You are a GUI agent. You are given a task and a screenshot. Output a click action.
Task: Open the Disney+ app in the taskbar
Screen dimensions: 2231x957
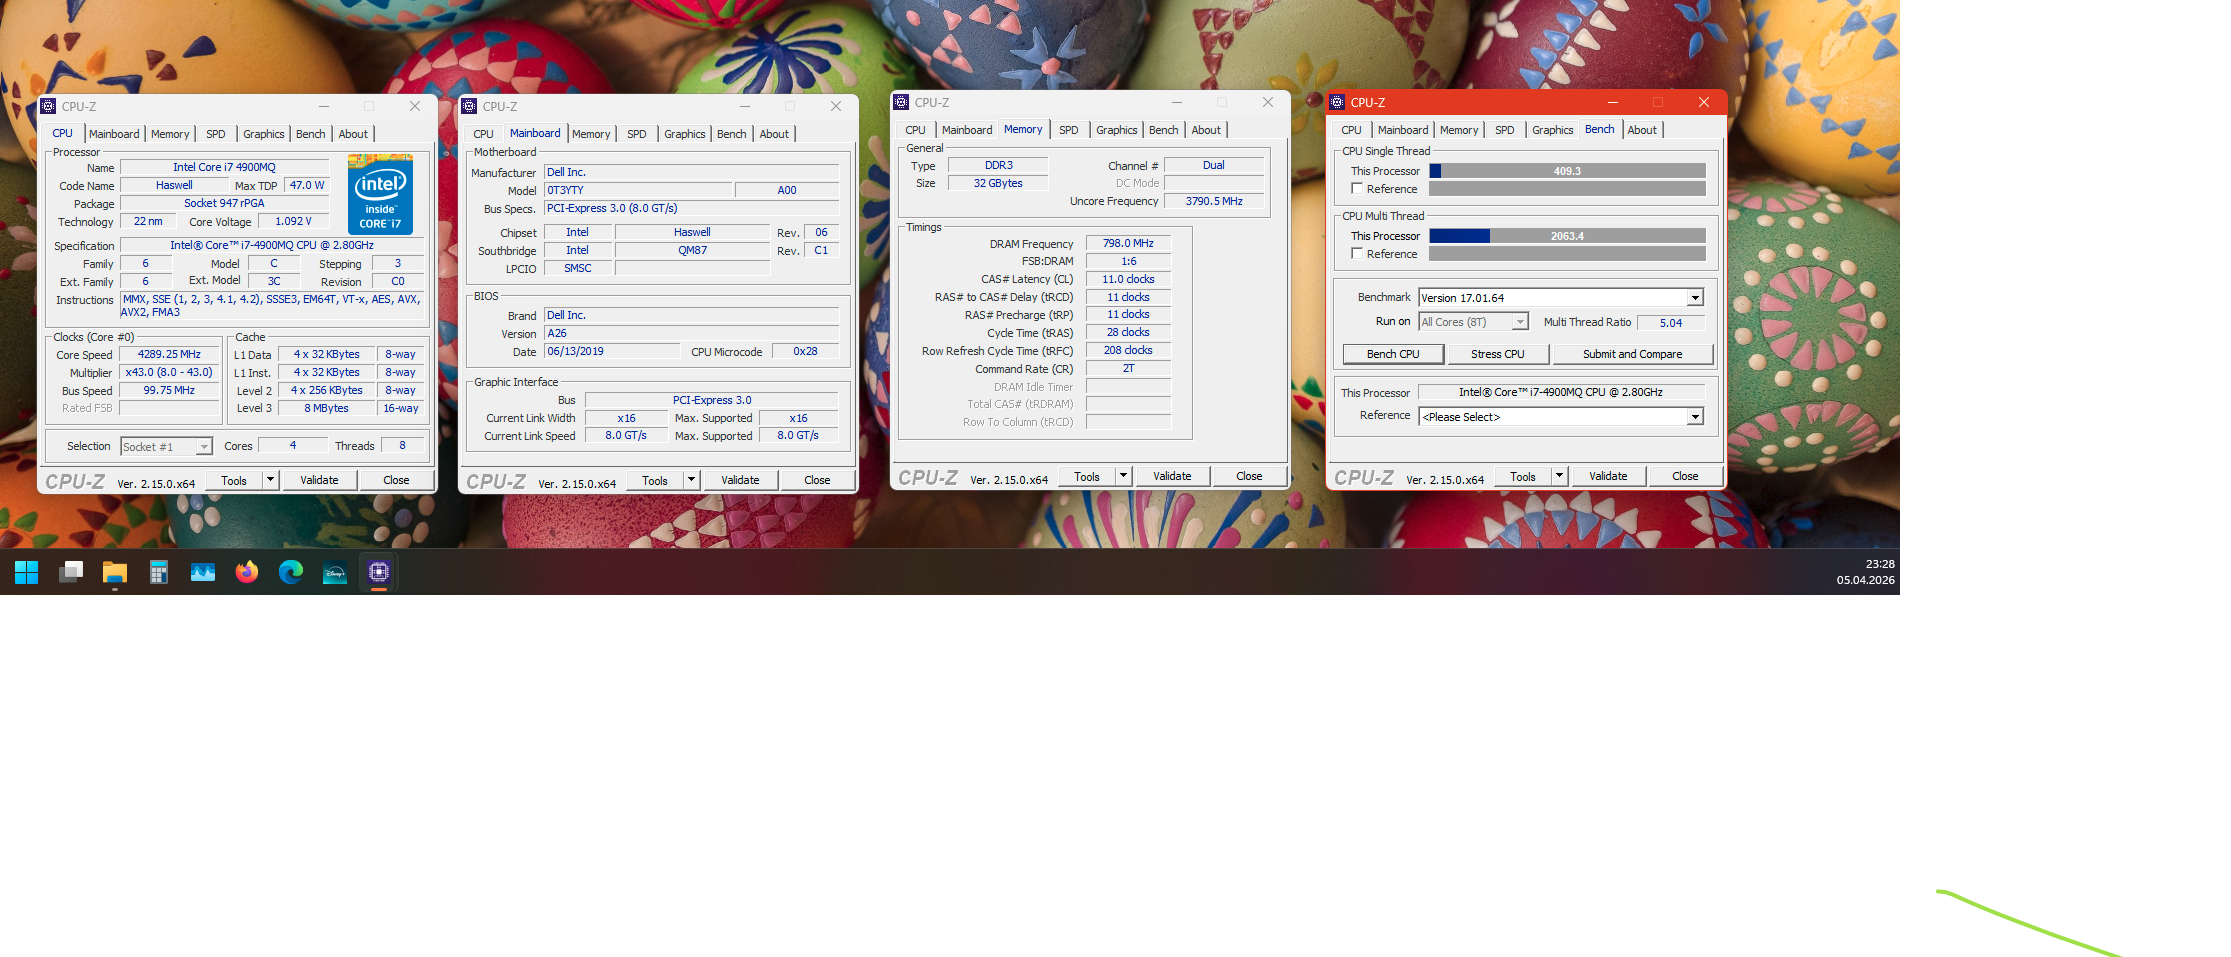tap(335, 572)
